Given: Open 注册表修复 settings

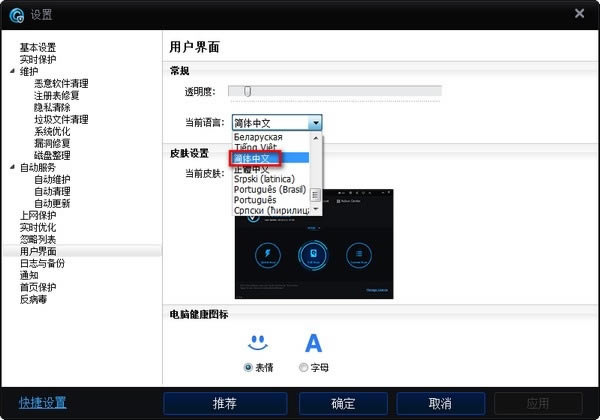Looking at the screenshot, I should [x=57, y=95].
